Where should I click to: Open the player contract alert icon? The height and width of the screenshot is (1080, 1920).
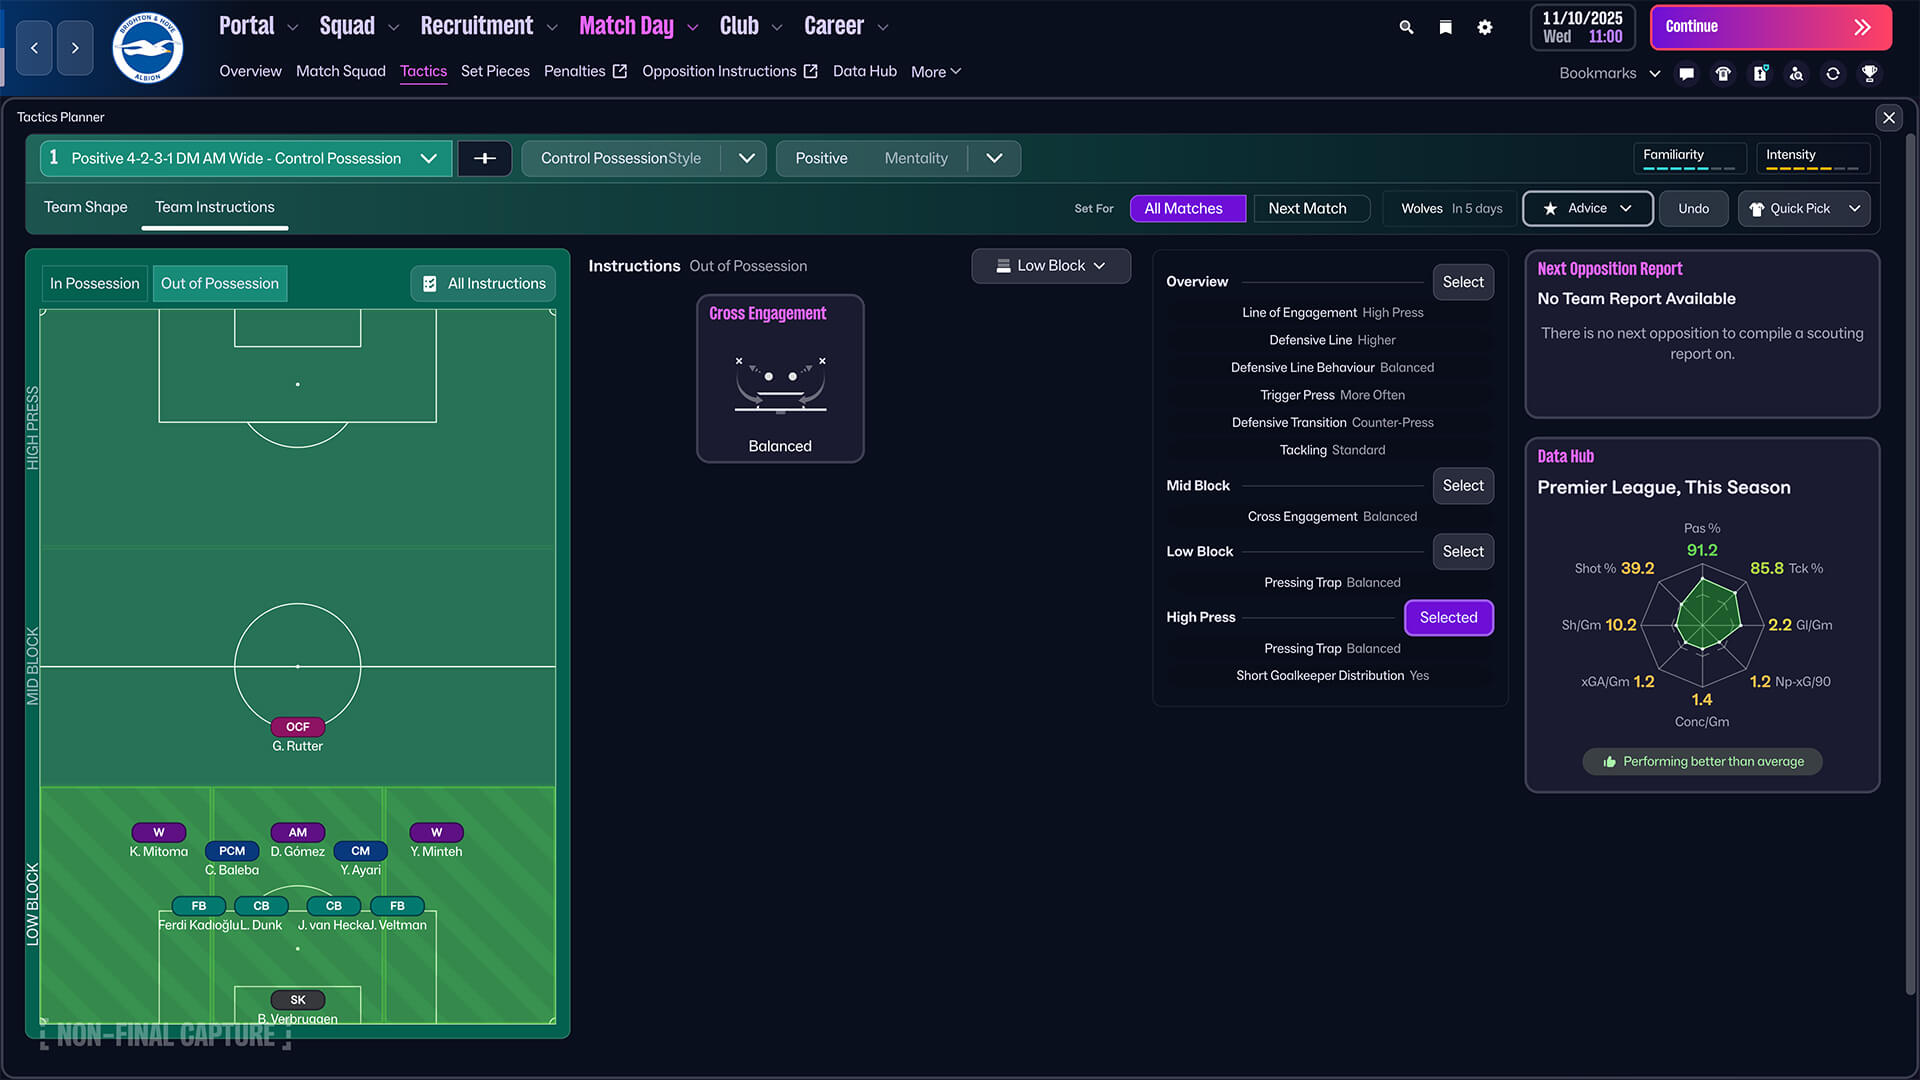tap(1760, 74)
